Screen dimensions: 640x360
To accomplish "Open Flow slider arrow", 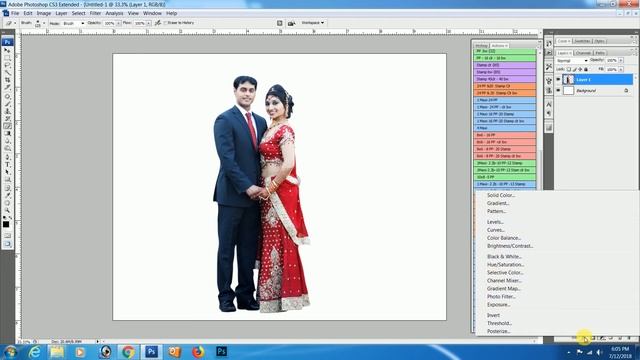I will point(148,23).
